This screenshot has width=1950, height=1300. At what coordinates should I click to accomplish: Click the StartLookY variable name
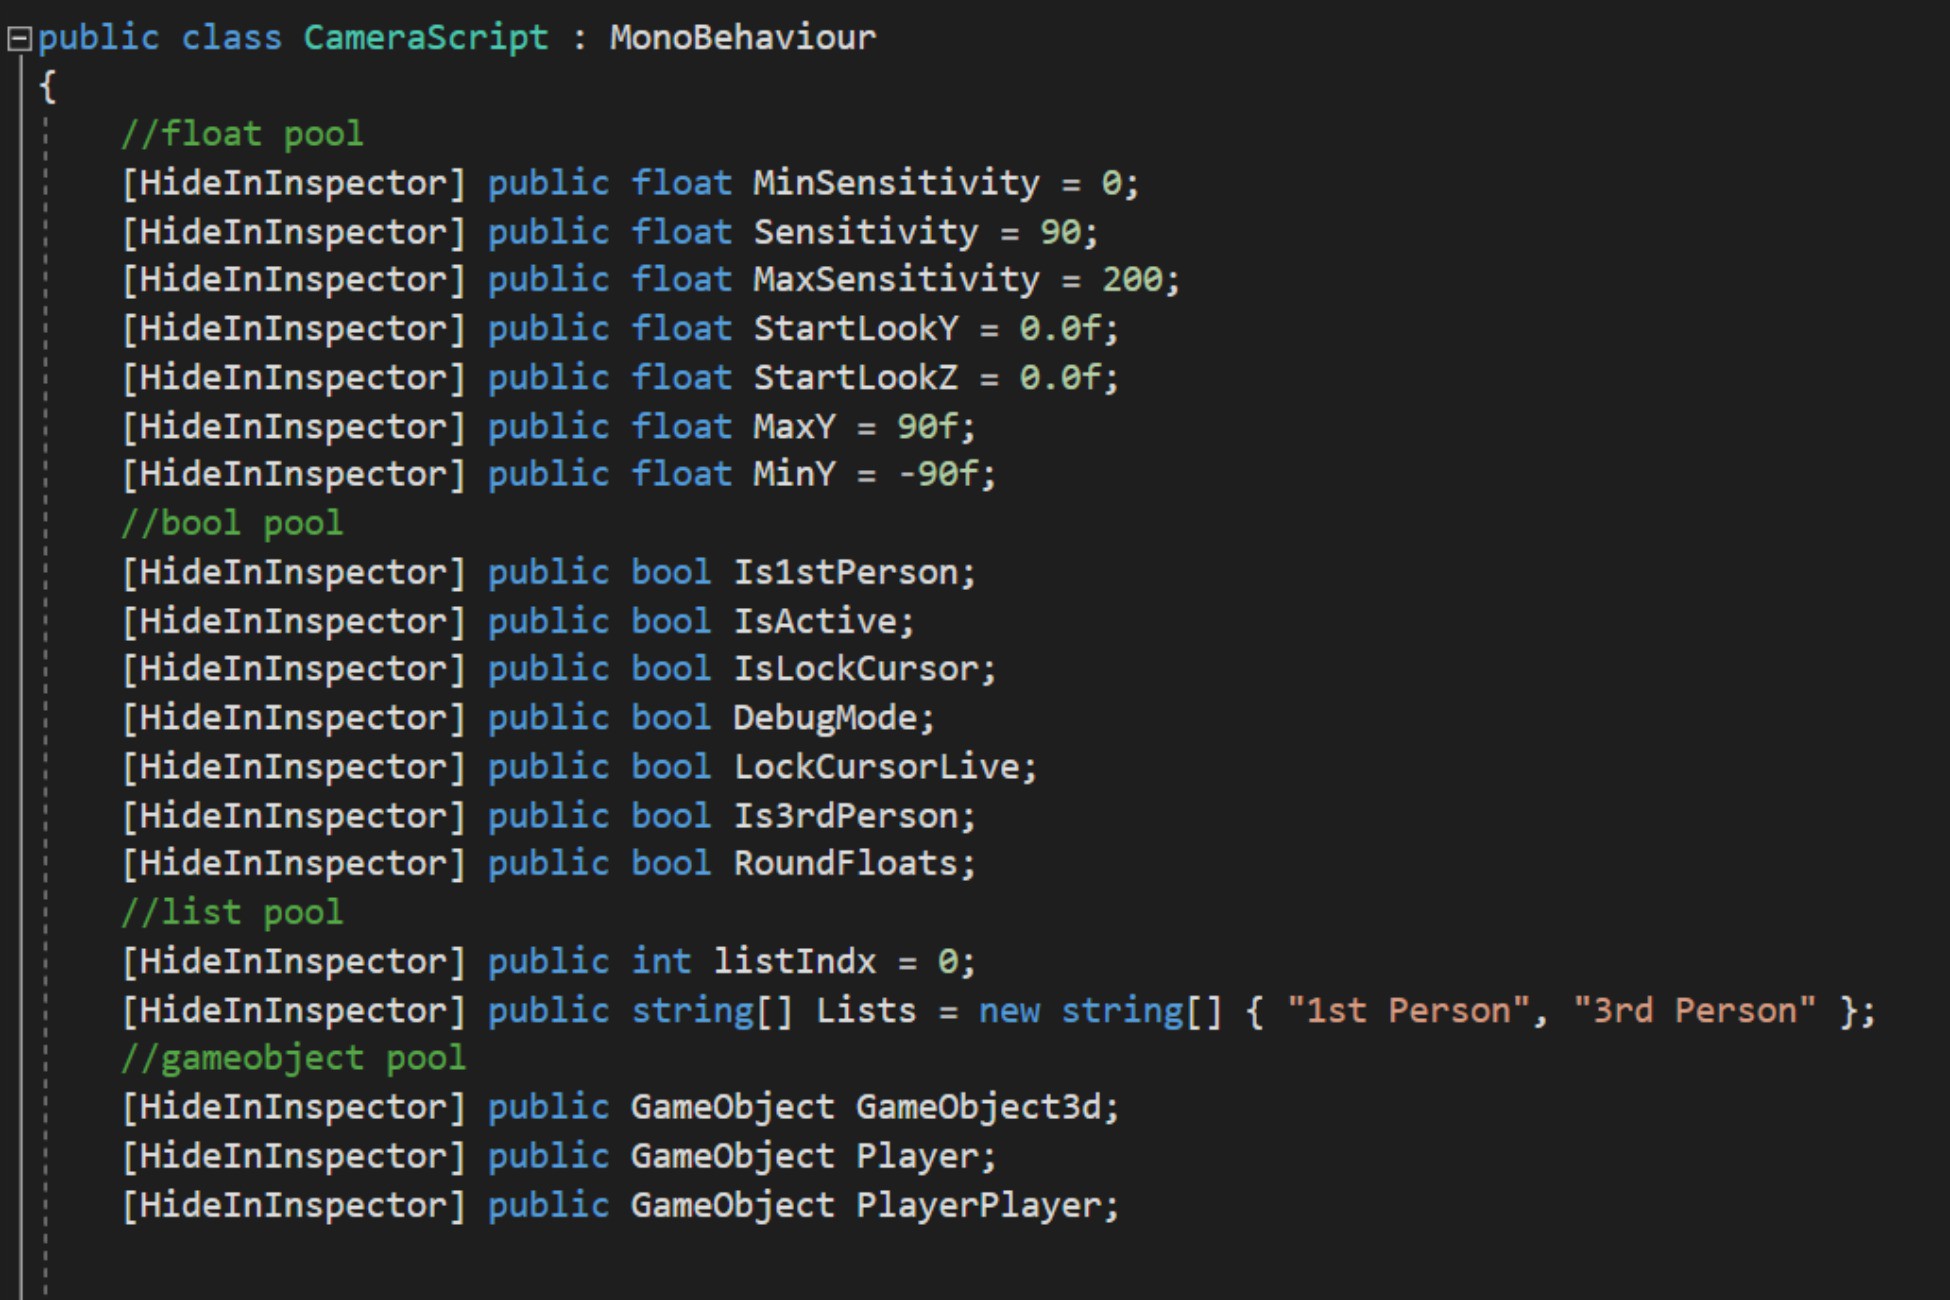[x=855, y=329]
